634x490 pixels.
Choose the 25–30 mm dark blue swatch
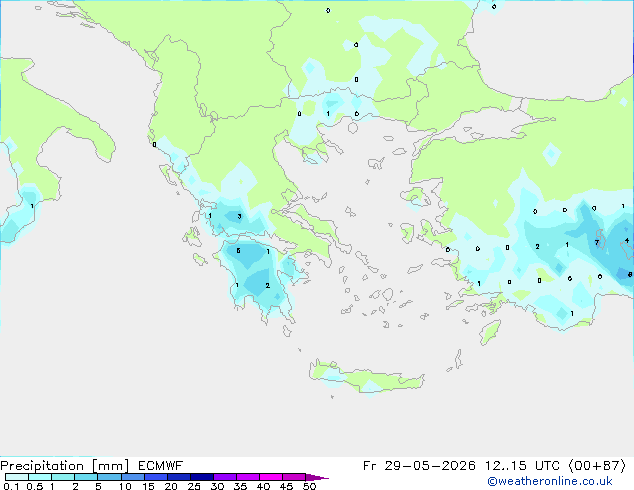(x=201, y=477)
